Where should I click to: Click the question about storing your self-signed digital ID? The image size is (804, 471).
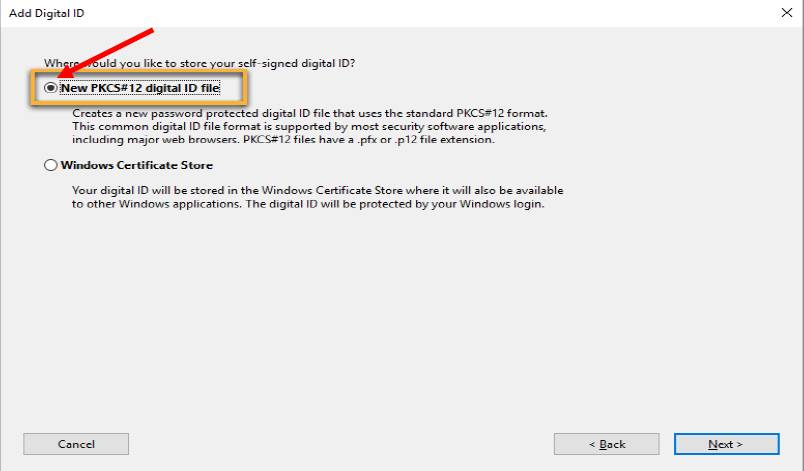pyautogui.click(x=199, y=63)
